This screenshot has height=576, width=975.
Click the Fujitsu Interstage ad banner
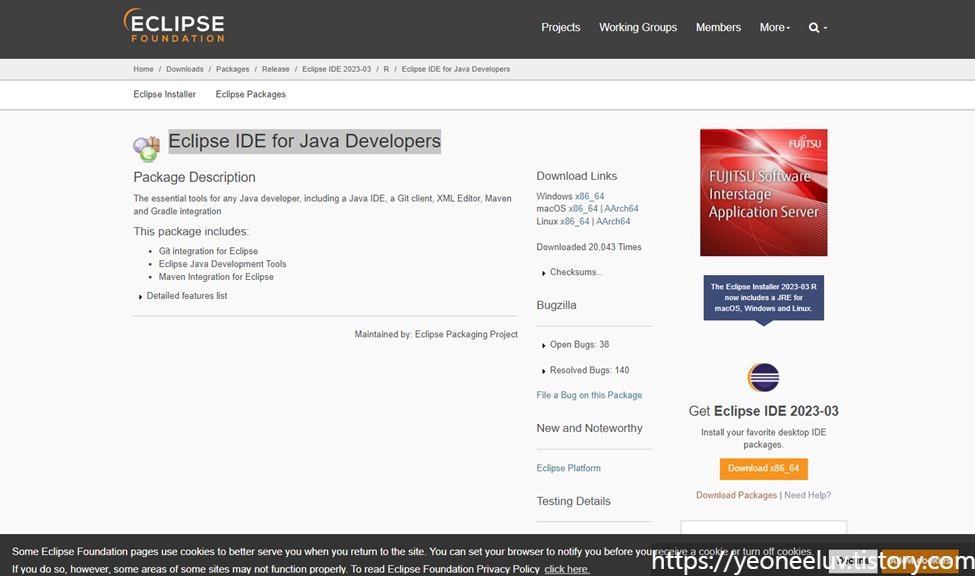764,192
